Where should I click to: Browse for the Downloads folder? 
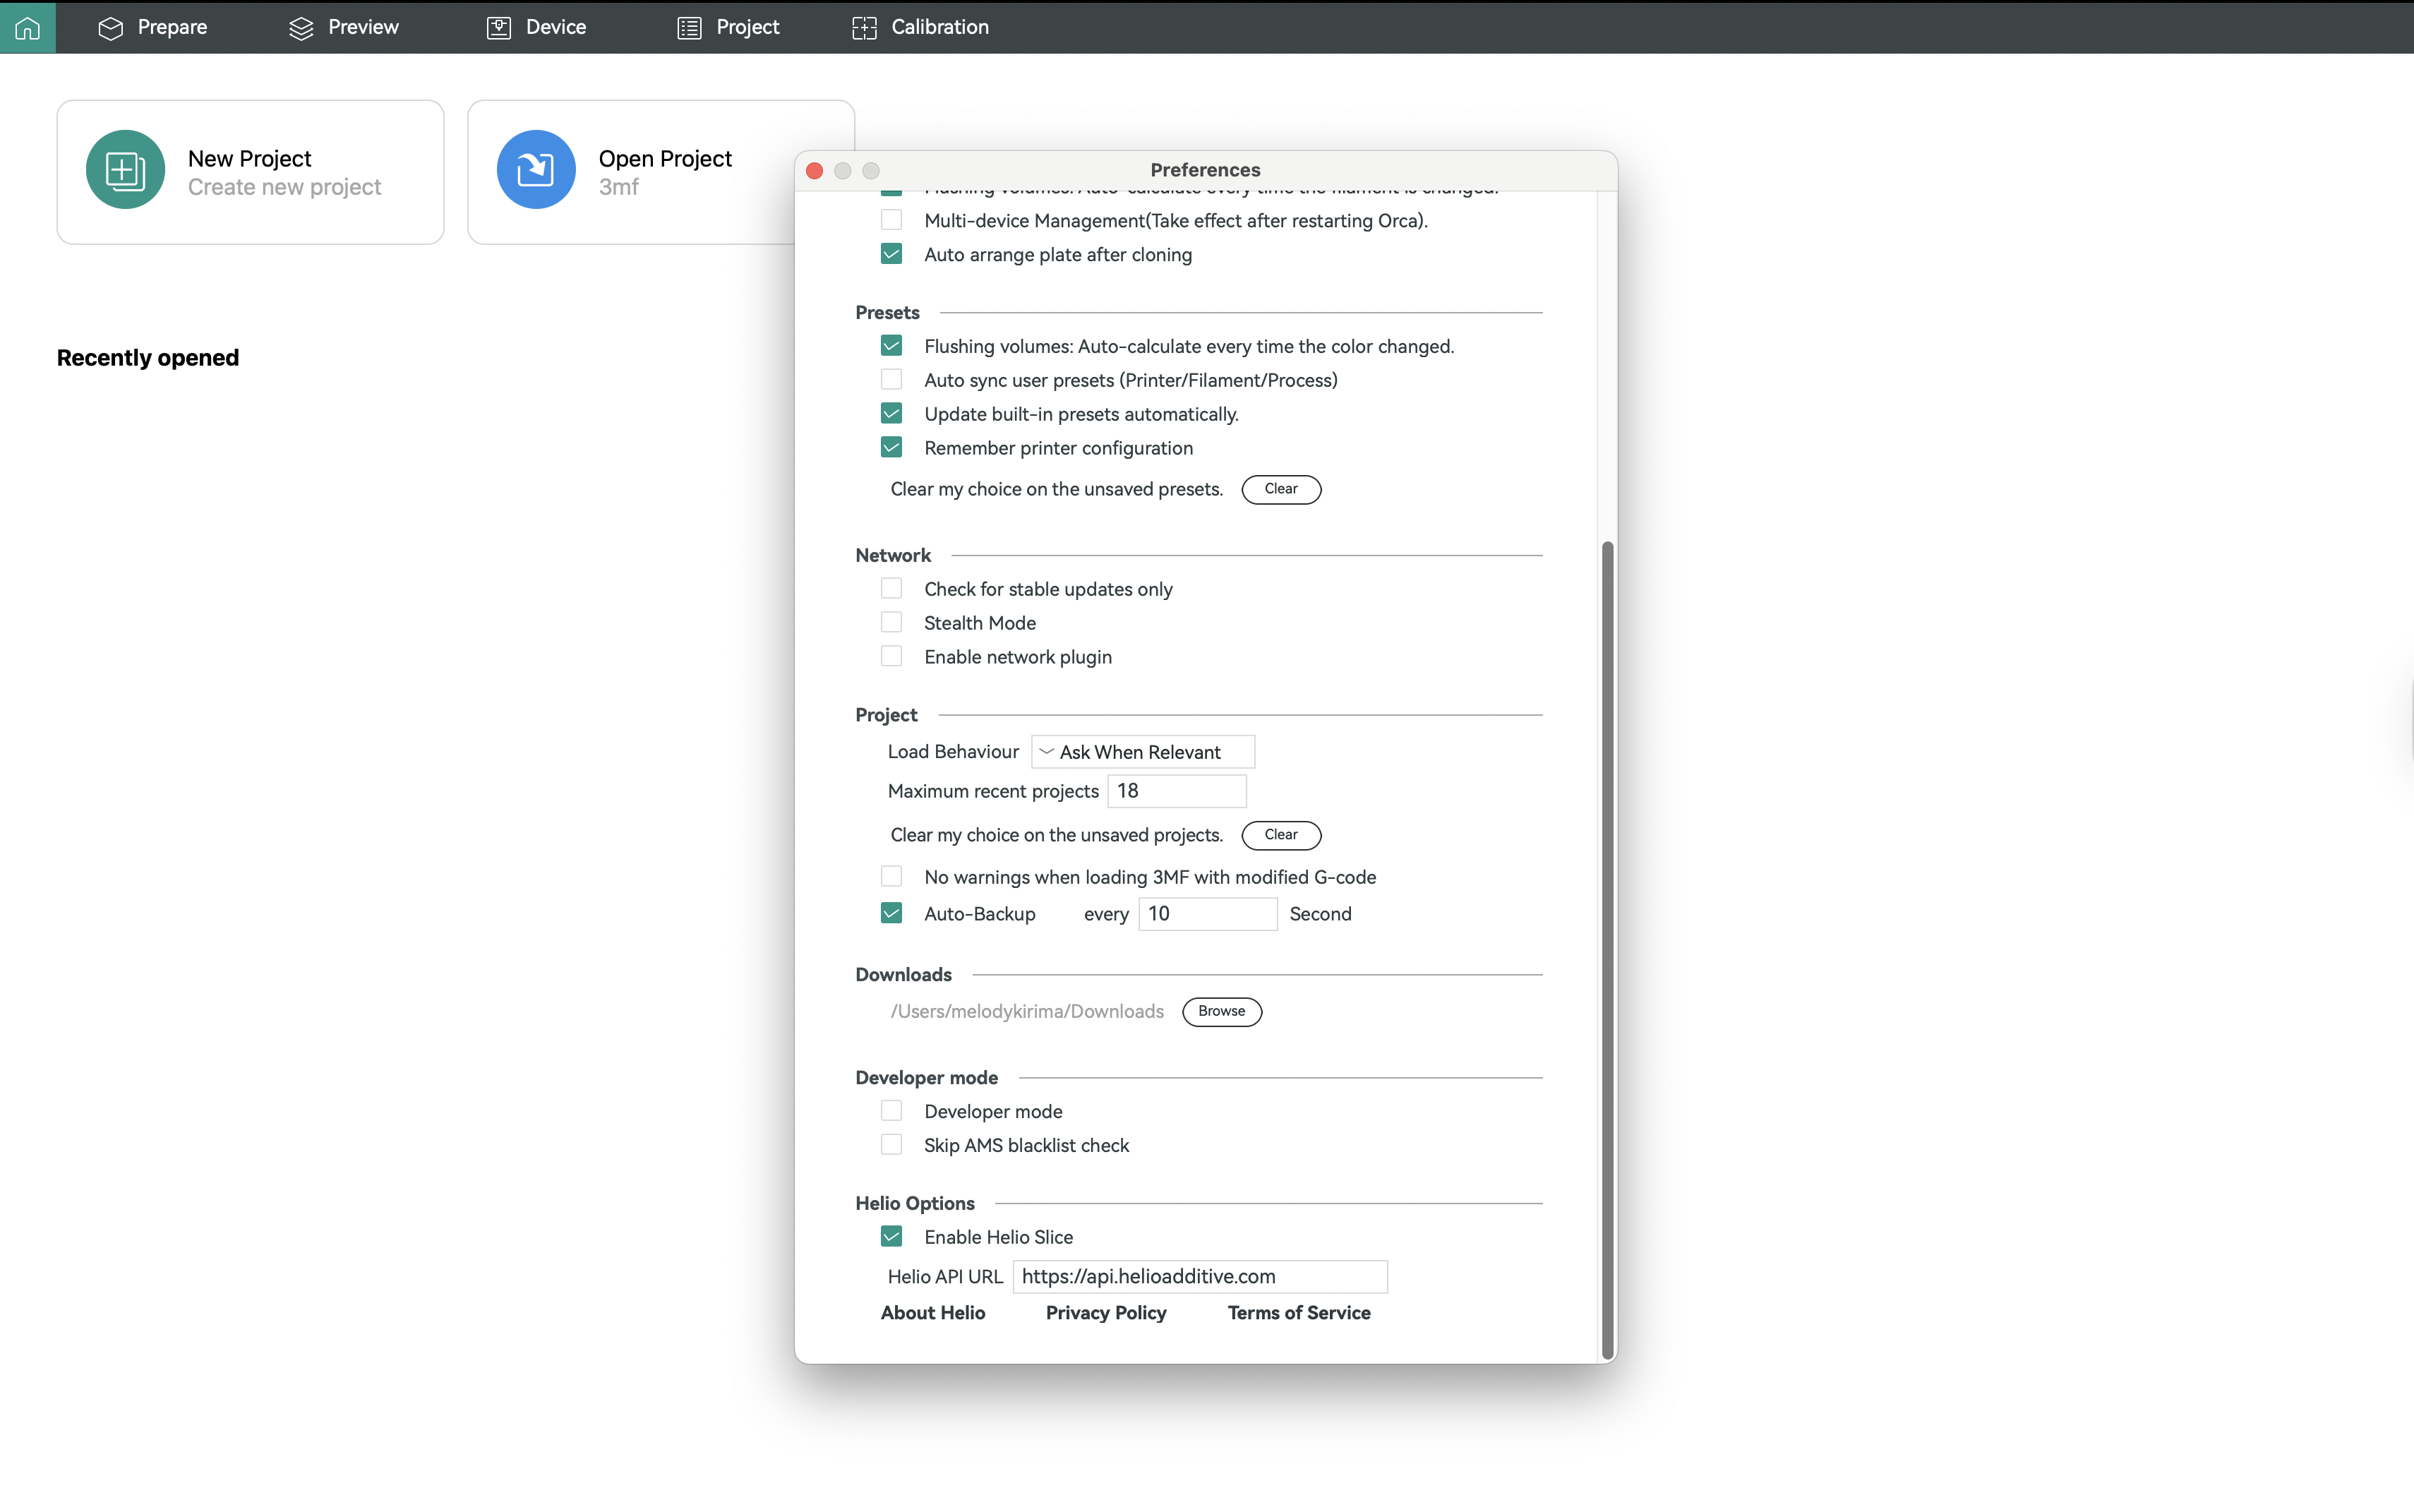[x=1222, y=1011]
